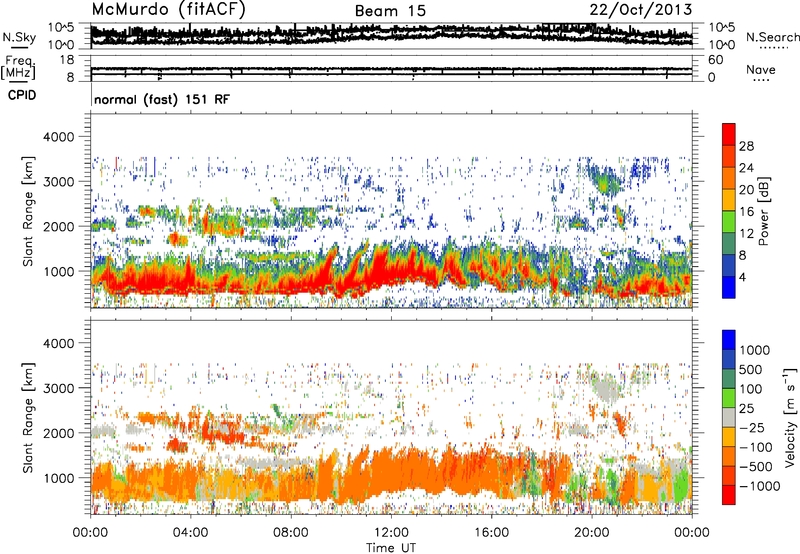Click the Velocity [m s-1] color bar
Viewport: 800px width, 554px height.
(x=729, y=417)
